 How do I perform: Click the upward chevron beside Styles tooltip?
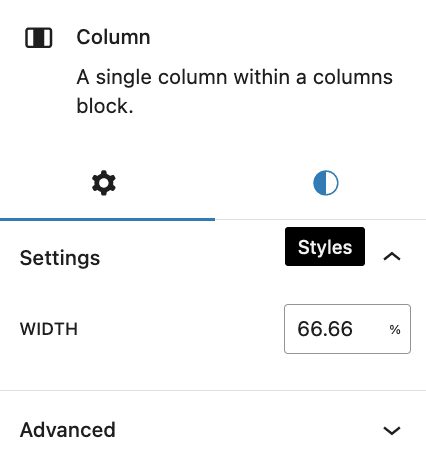pyautogui.click(x=392, y=257)
